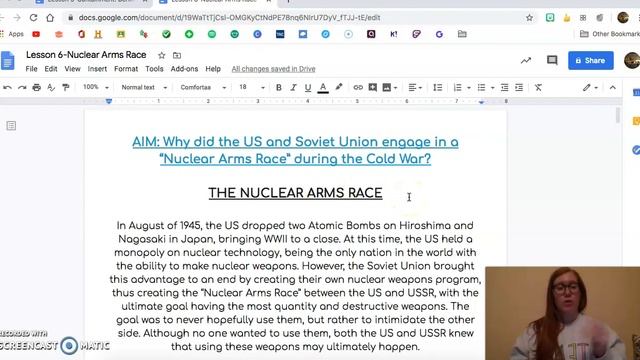Print the document with printer icon

[37, 87]
